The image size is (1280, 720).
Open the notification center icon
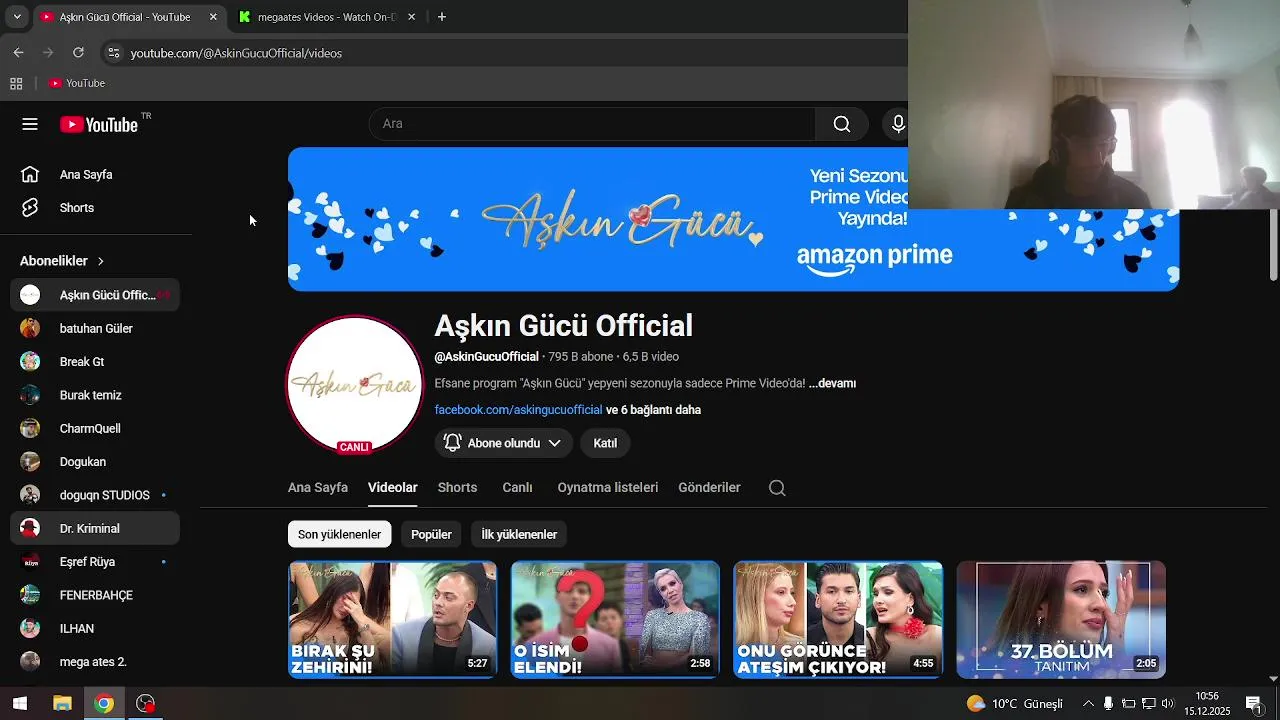pos(1253,704)
